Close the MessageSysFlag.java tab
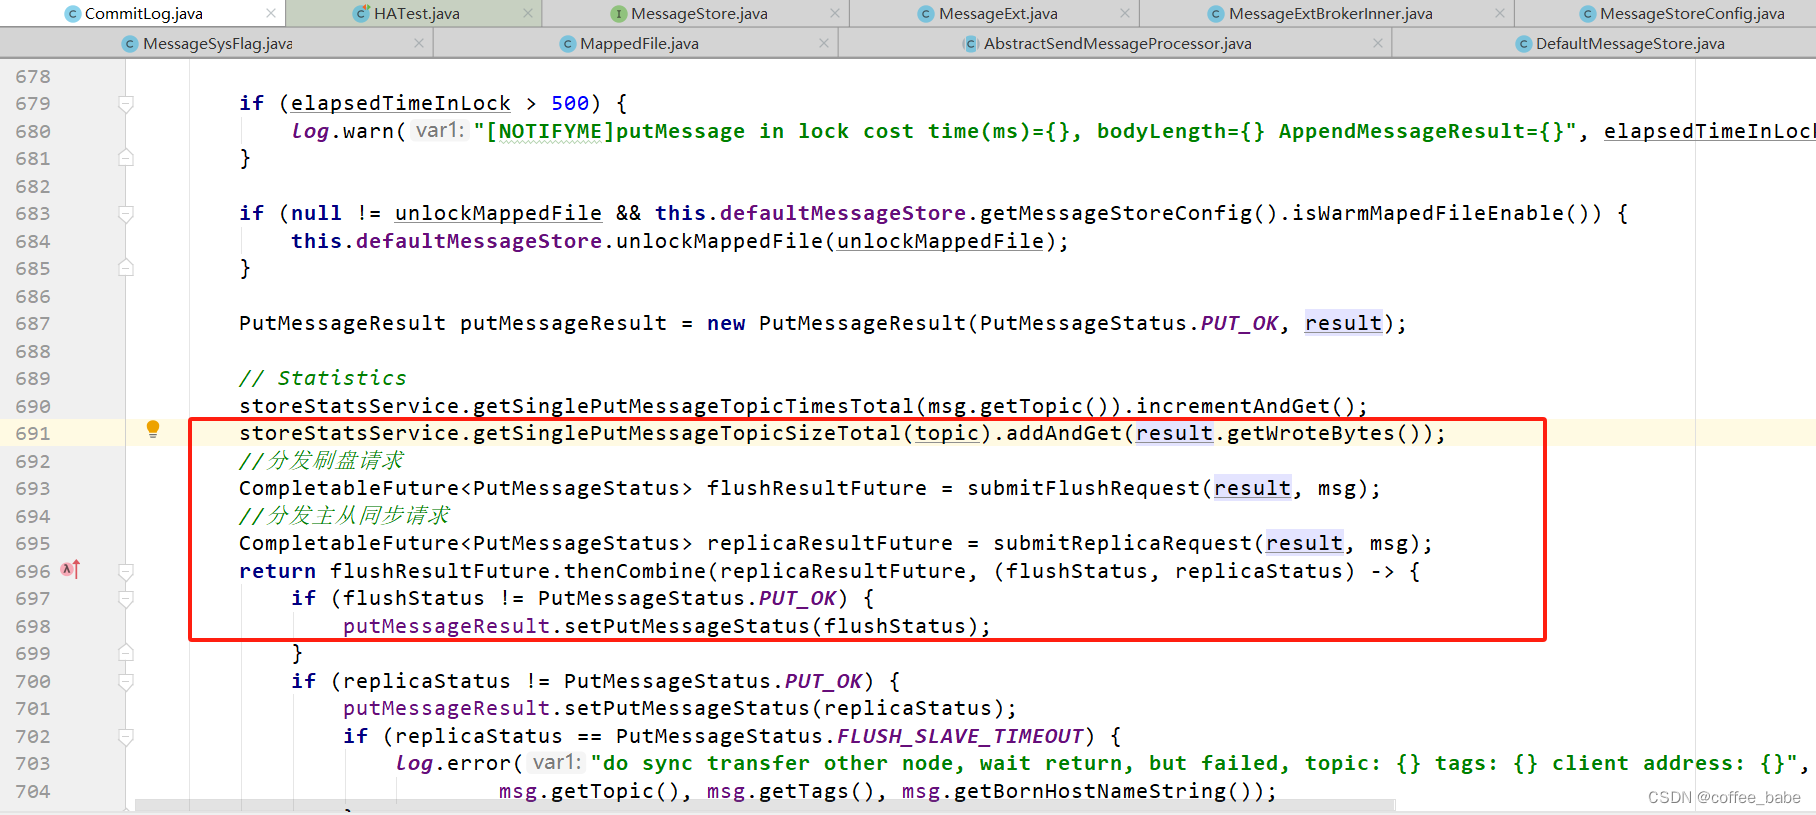Viewport: 1816px width, 815px height. click(419, 43)
